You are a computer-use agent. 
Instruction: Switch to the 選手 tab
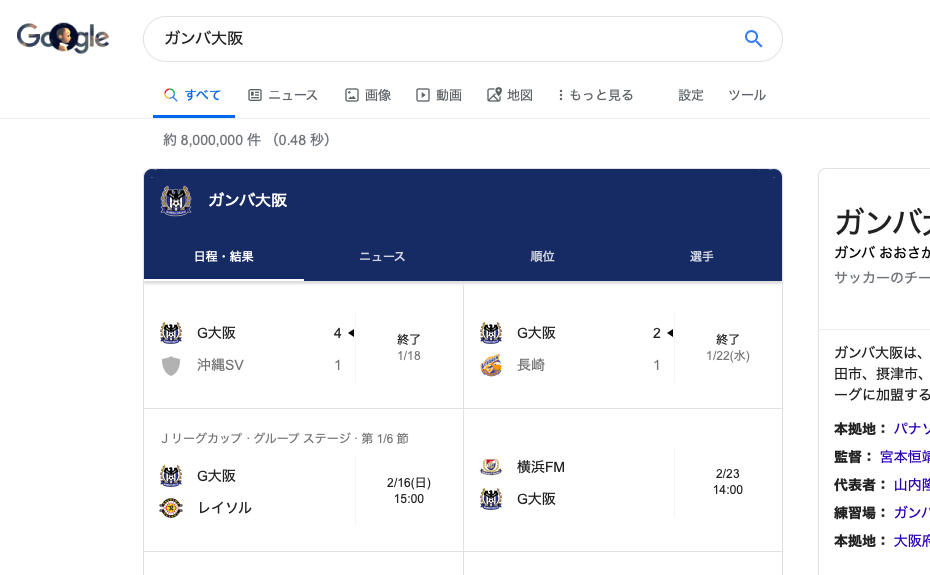point(702,256)
